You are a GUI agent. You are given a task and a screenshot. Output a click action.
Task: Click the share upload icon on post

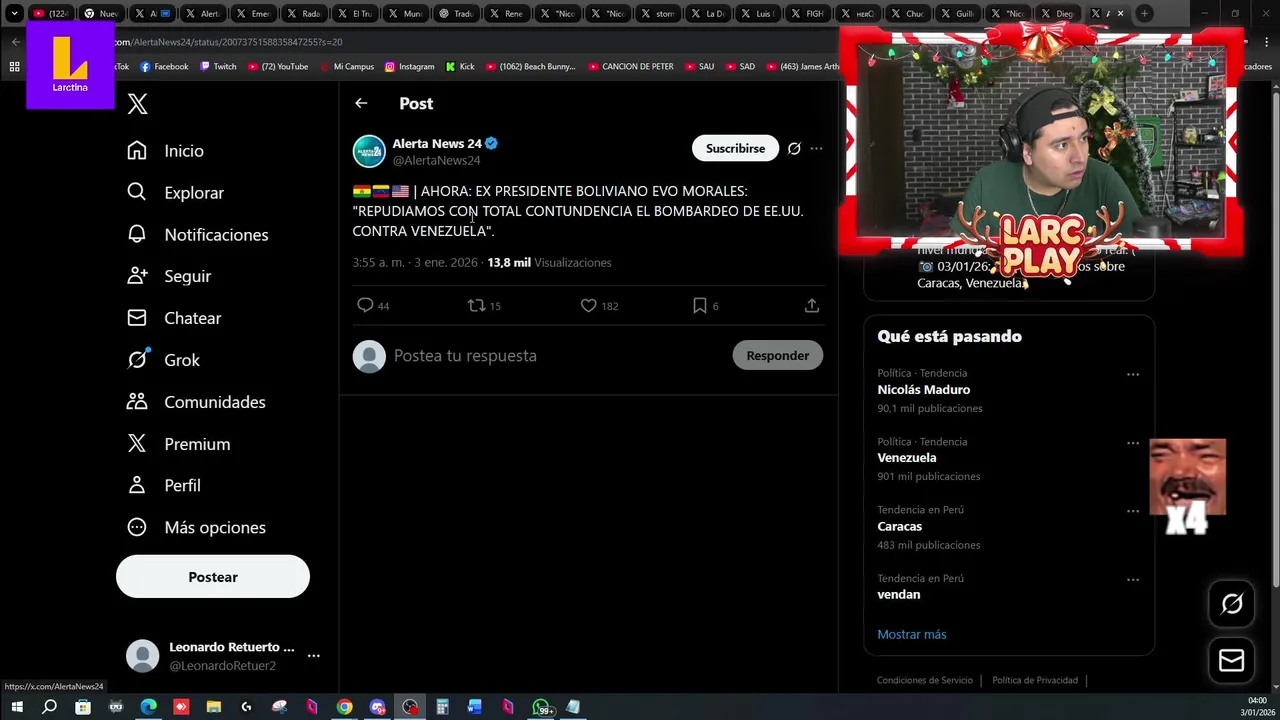[x=812, y=305]
